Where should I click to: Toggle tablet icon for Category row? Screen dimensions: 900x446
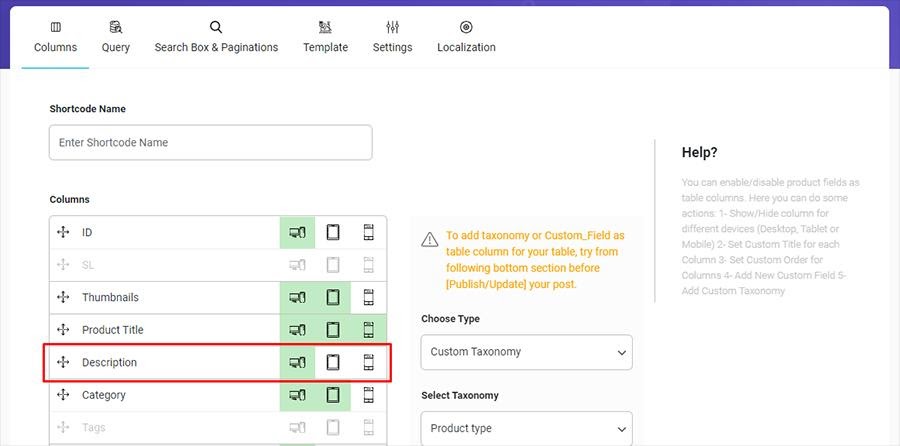point(333,395)
